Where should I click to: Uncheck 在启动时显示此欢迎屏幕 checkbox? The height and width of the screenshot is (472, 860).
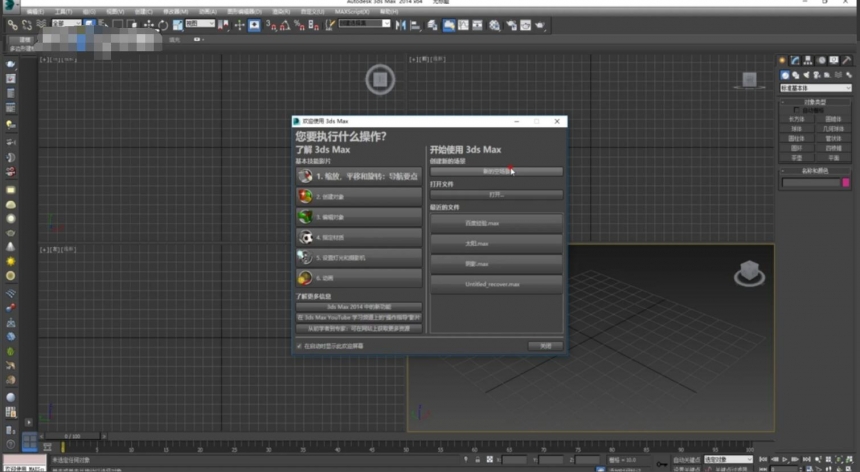(299, 346)
